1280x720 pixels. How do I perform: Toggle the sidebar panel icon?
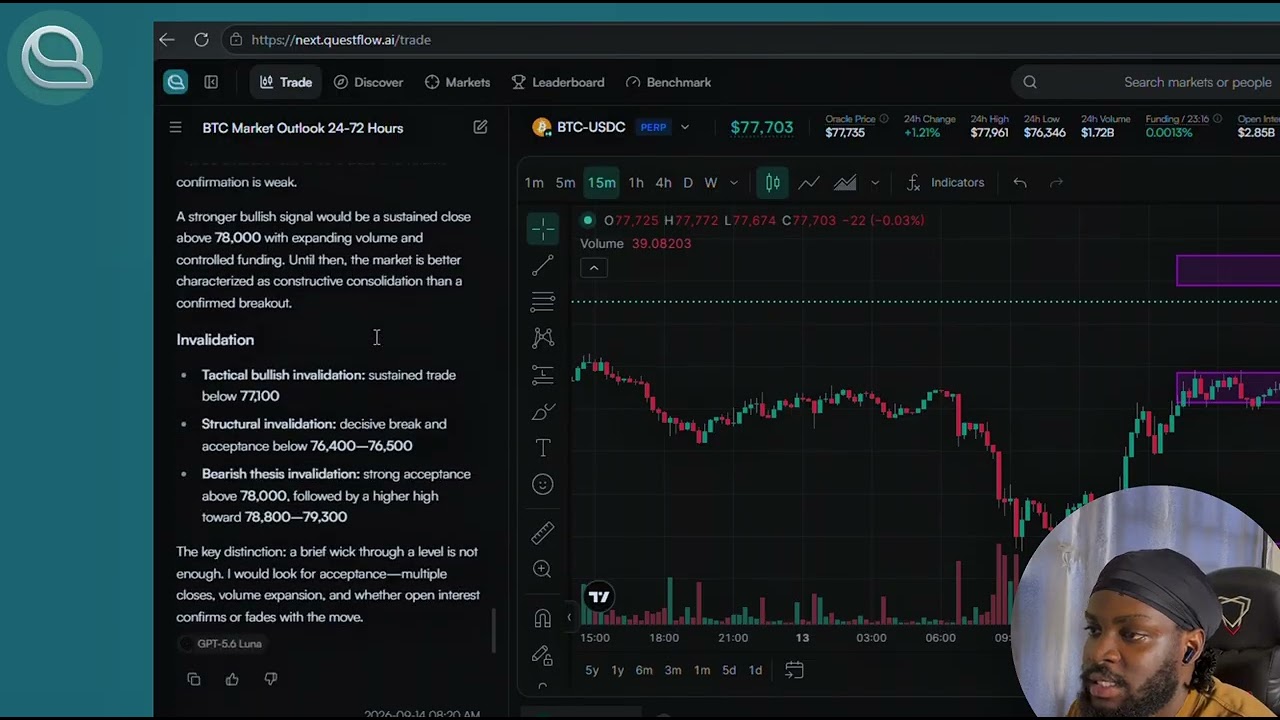(x=211, y=82)
